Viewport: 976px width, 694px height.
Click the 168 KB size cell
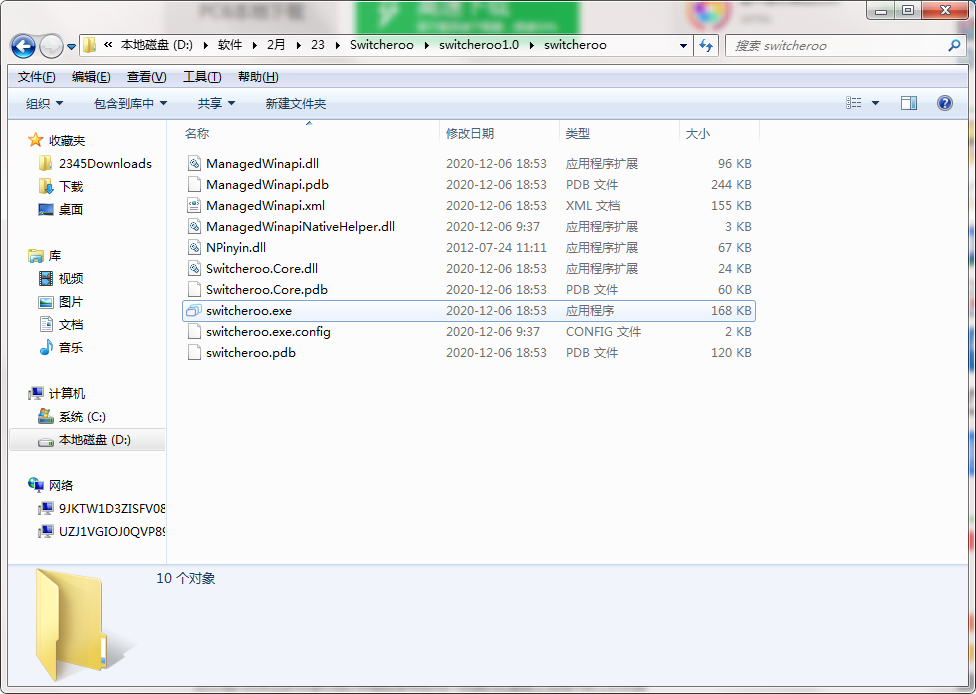coord(731,311)
